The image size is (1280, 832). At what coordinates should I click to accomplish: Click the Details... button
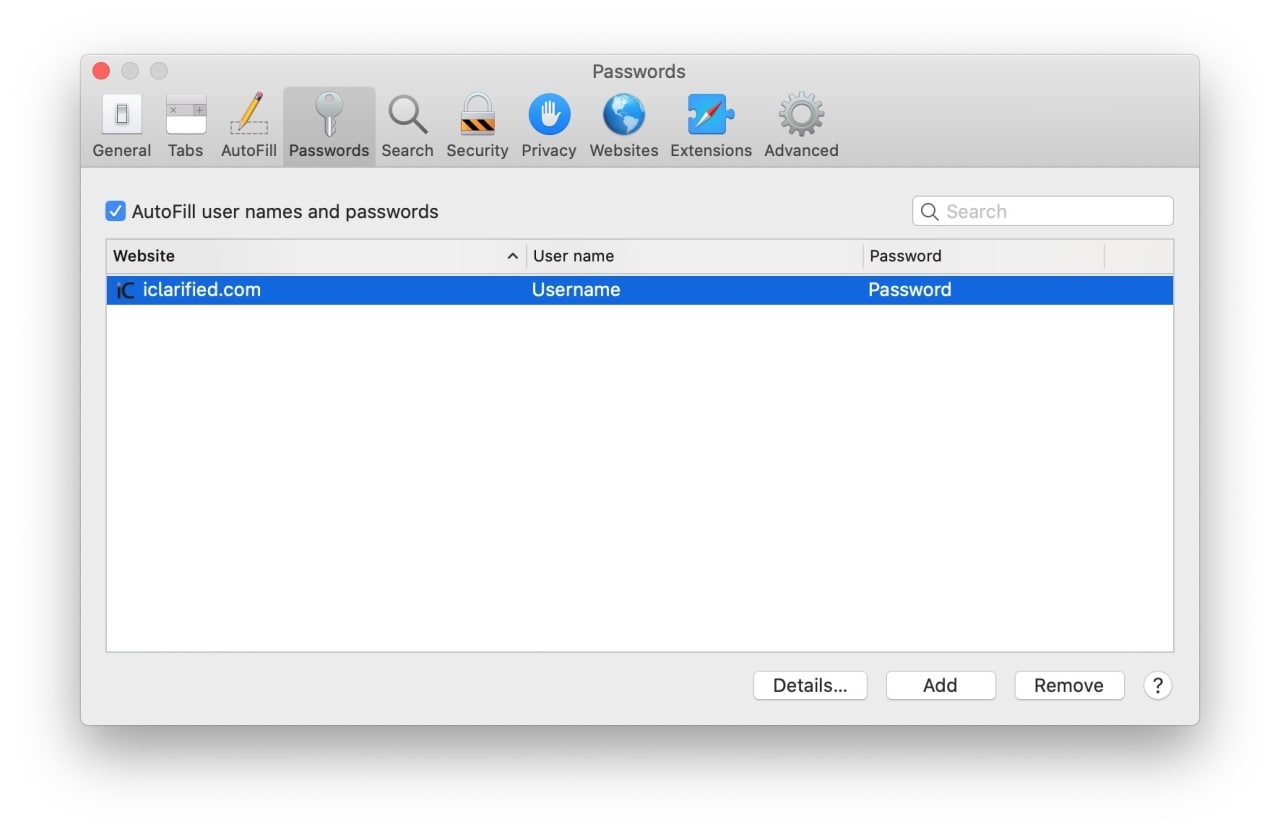(810, 685)
